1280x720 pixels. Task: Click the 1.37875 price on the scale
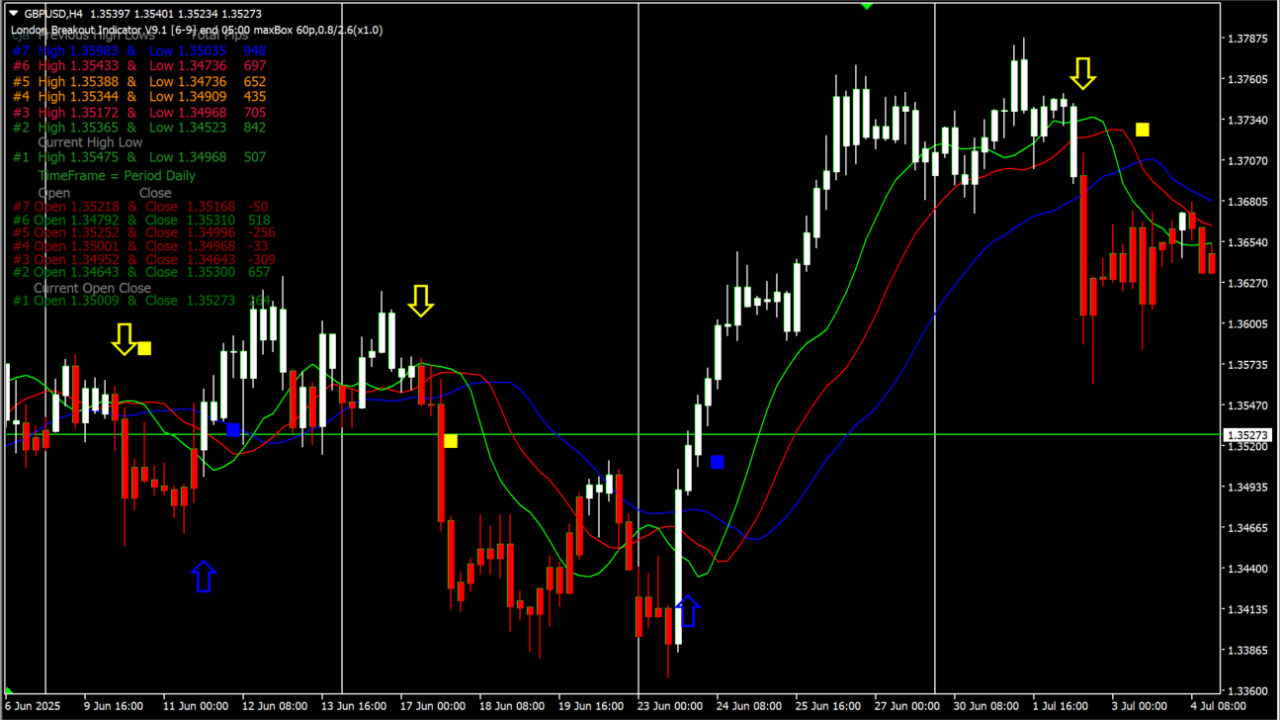(1246, 39)
